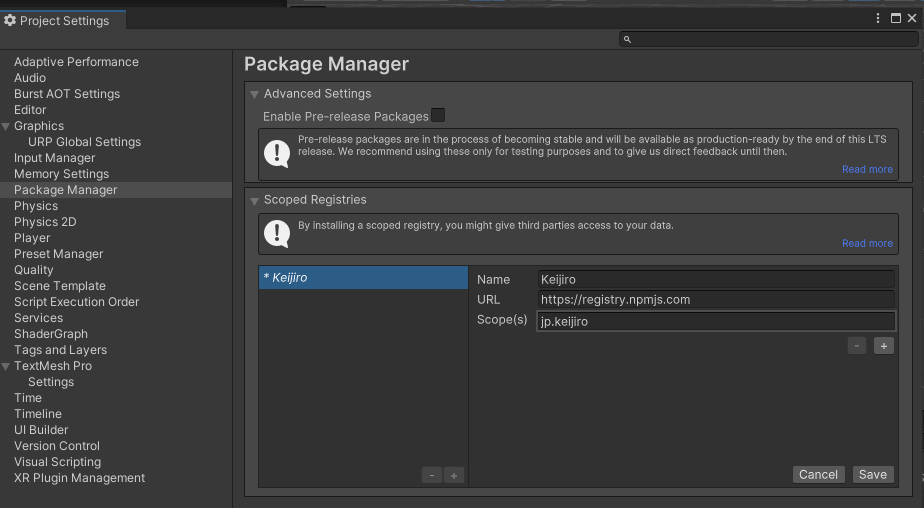Click the registry URL input field
The width and height of the screenshot is (924, 508).
tap(715, 300)
